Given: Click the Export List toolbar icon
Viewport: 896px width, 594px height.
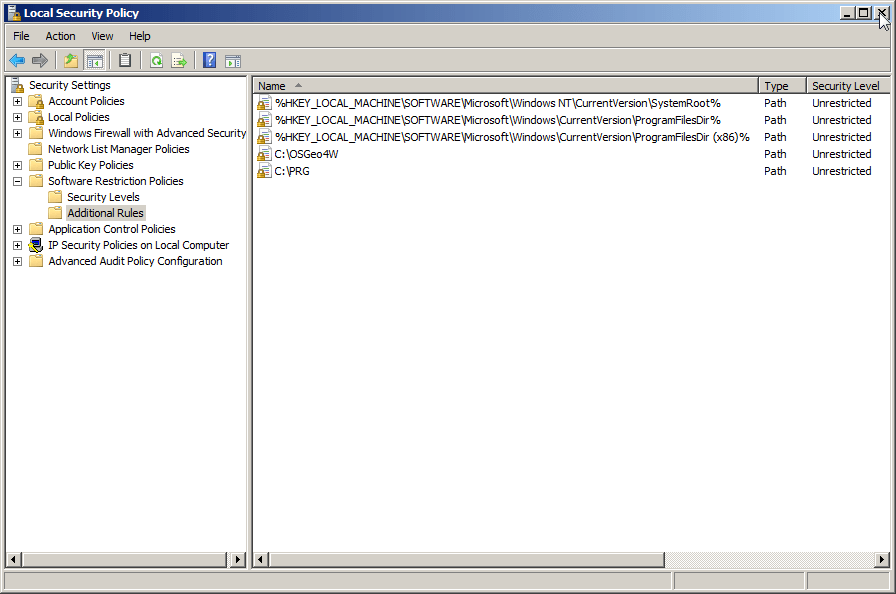Looking at the screenshot, I should click(x=179, y=60).
